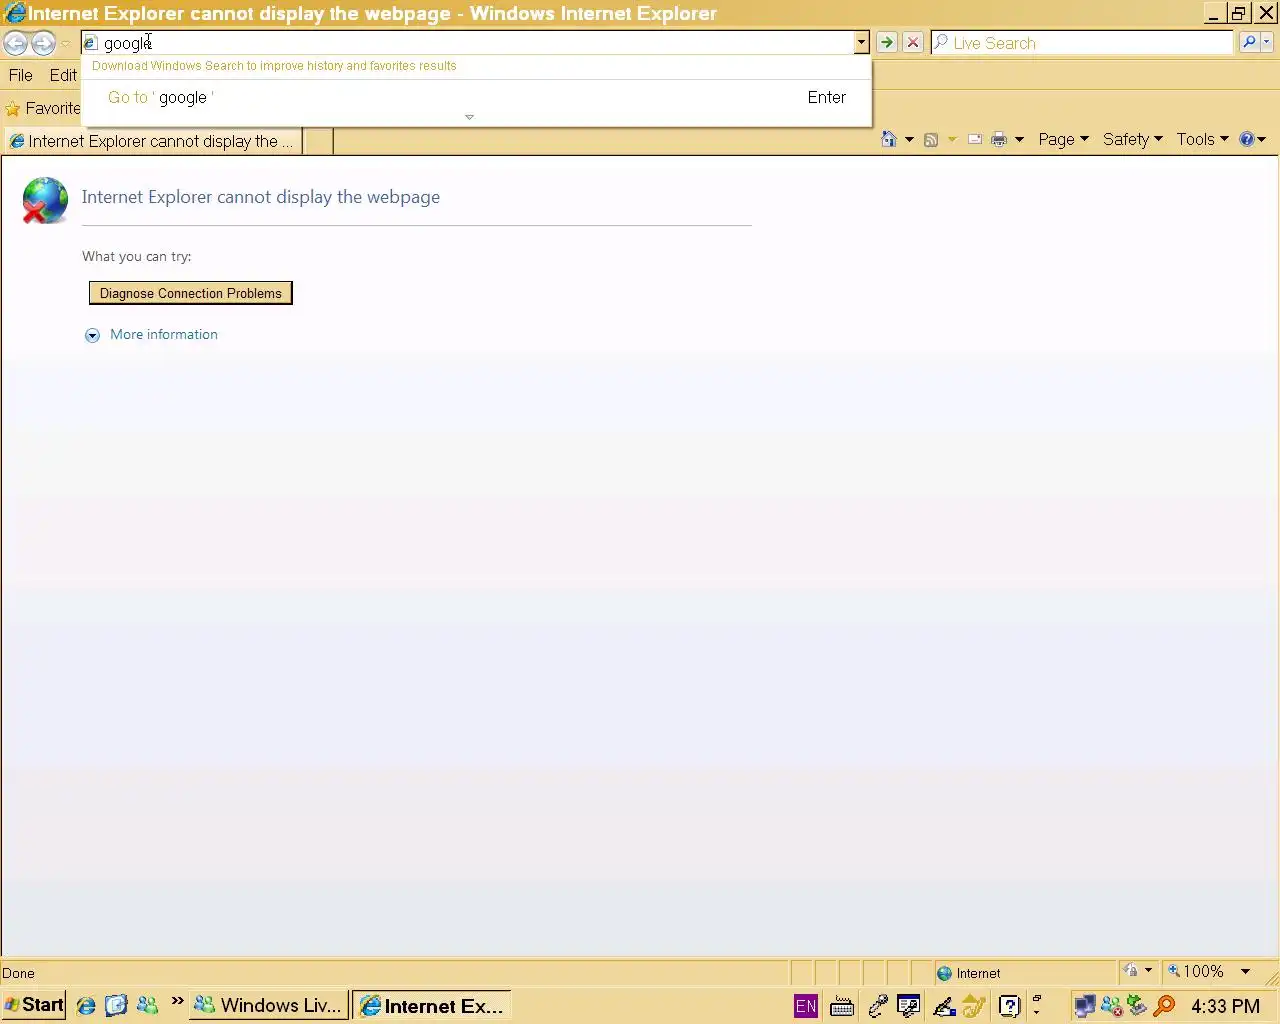Click the red Stop loading button

click(x=912, y=43)
